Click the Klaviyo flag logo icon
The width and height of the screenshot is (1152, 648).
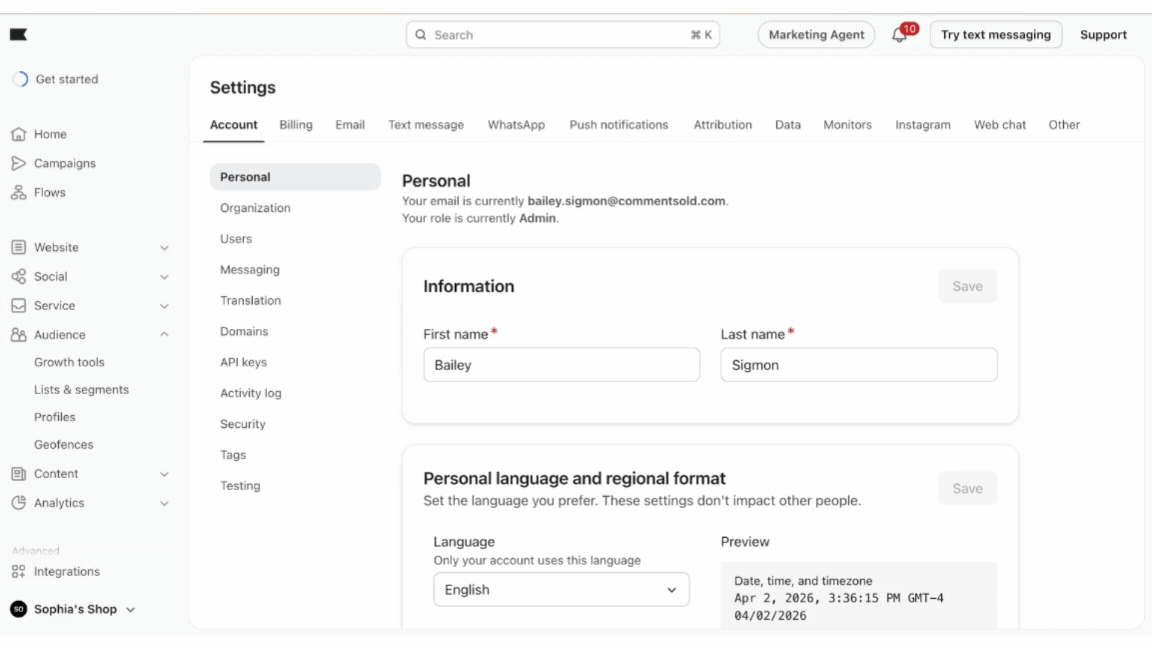18,35
